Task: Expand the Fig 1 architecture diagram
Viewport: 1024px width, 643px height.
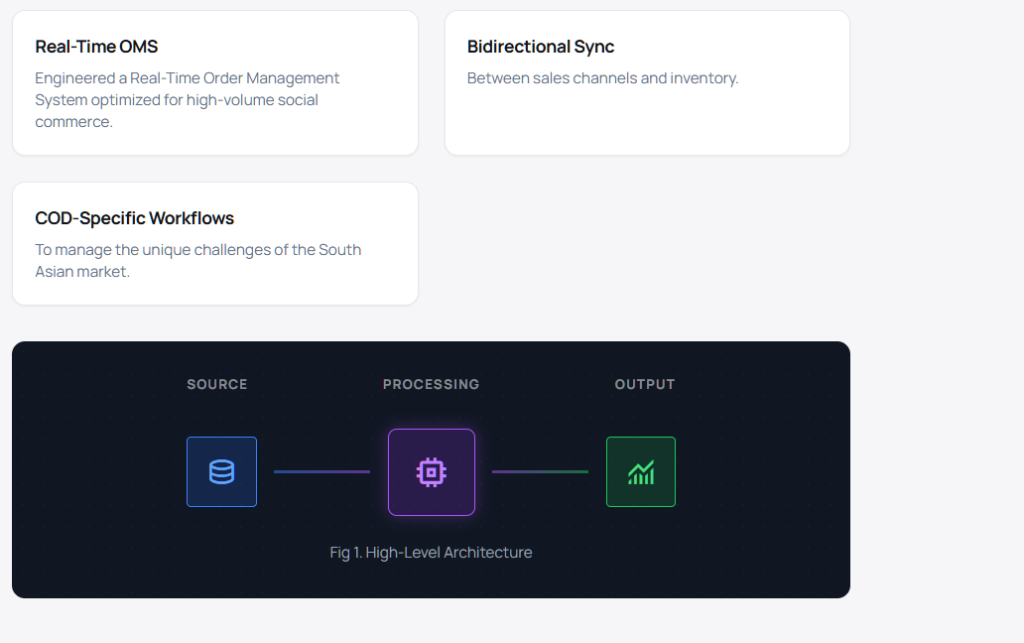Action: (430, 469)
